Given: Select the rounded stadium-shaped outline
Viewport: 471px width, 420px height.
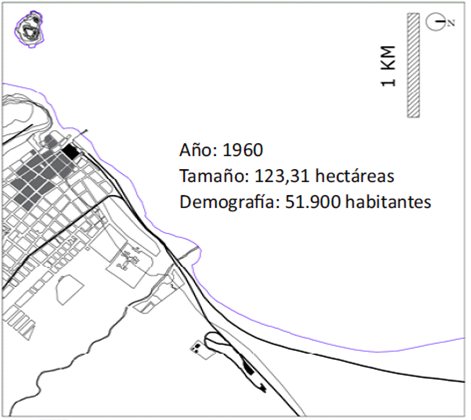Looking at the screenshot, I should 69,289.
